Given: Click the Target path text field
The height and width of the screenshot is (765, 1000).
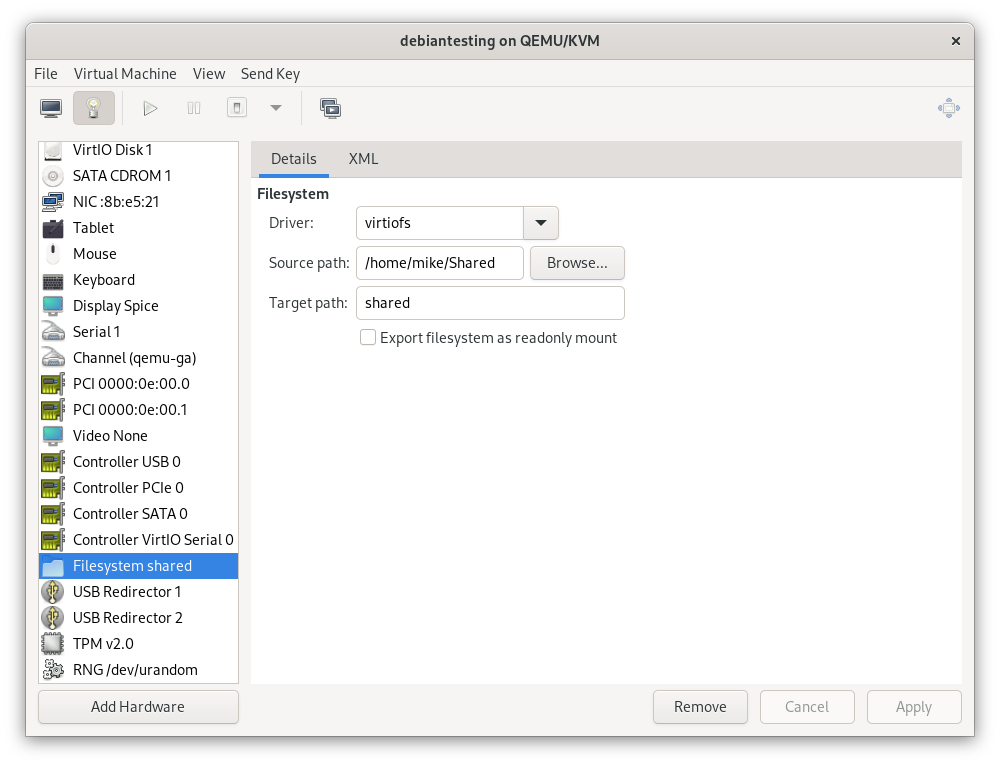Looking at the screenshot, I should (x=490, y=303).
